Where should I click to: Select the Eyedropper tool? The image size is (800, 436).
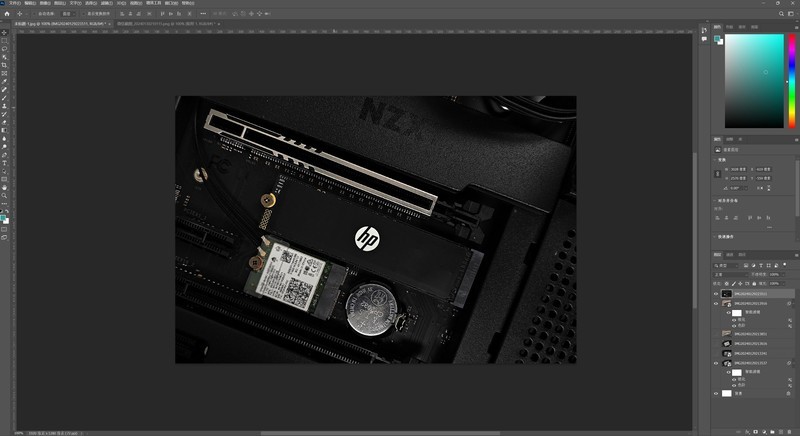pos(5,81)
